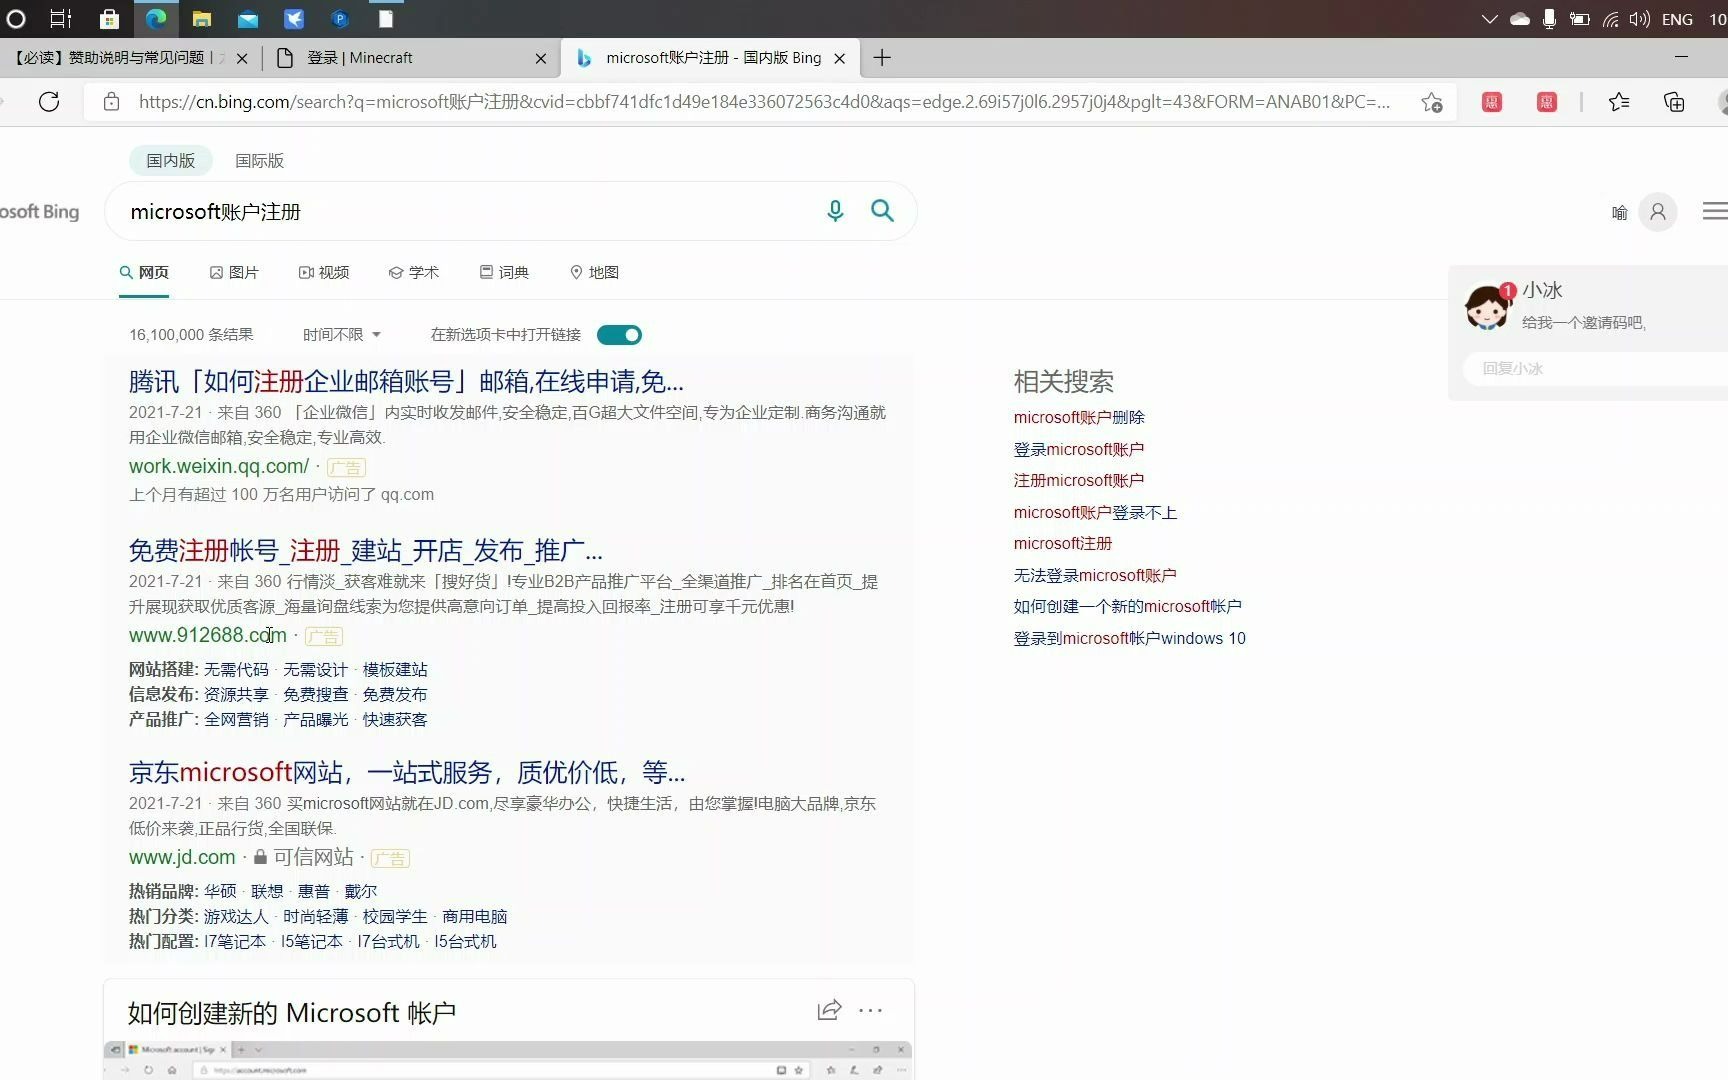Expand the 时间不限 time filter dropdown
1728x1080 pixels.
pyautogui.click(x=342, y=335)
